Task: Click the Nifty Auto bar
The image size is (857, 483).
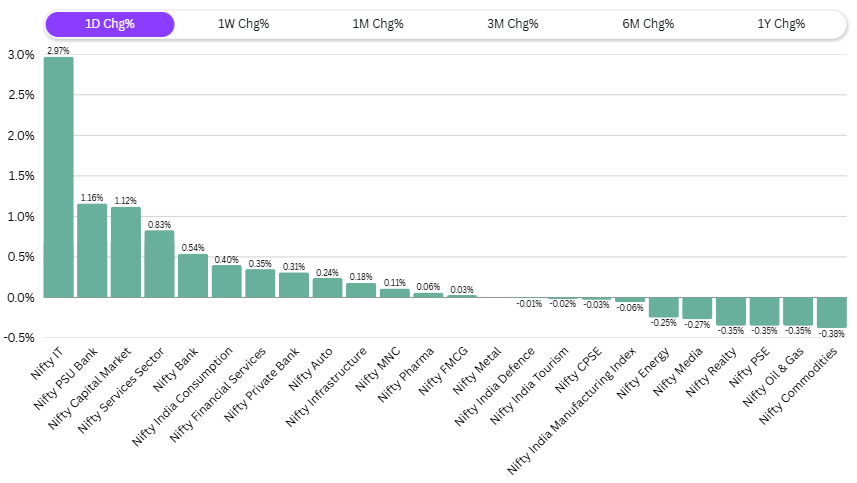Action: pyautogui.click(x=328, y=287)
